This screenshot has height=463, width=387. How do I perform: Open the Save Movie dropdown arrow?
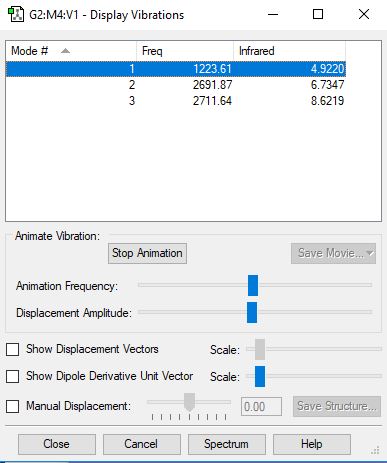pos(370,253)
